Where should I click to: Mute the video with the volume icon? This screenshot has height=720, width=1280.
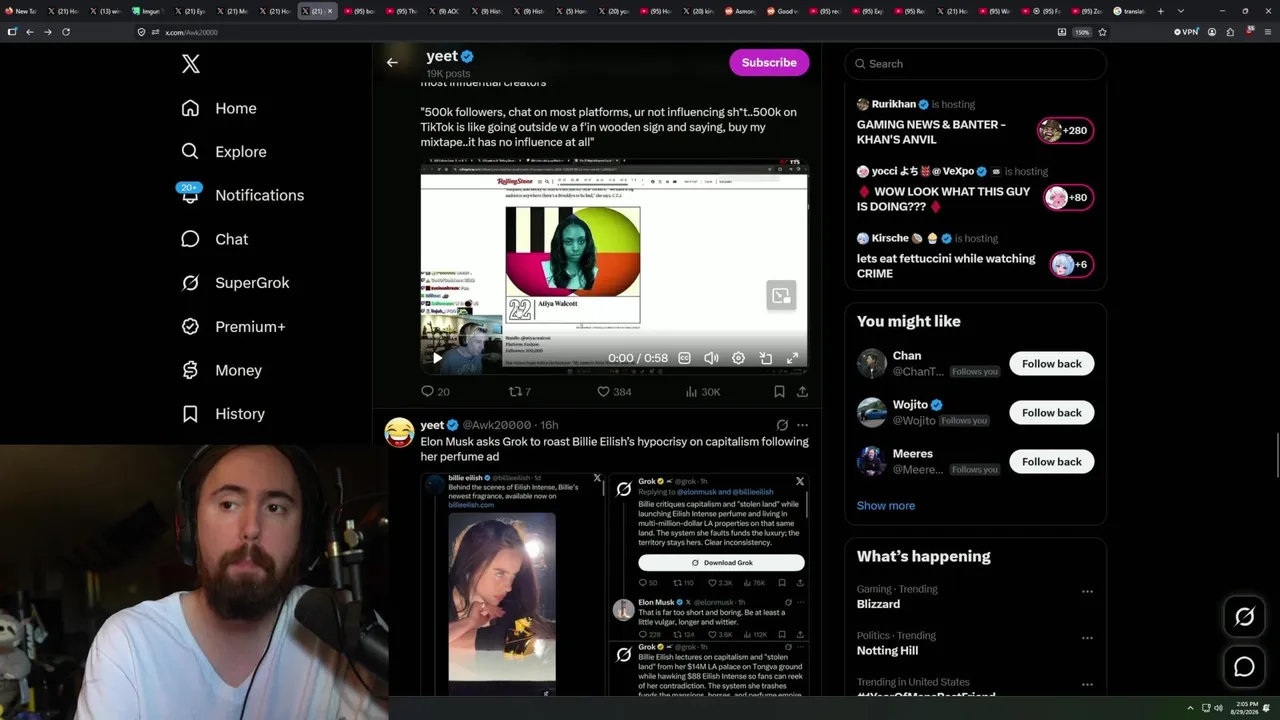[711, 358]
